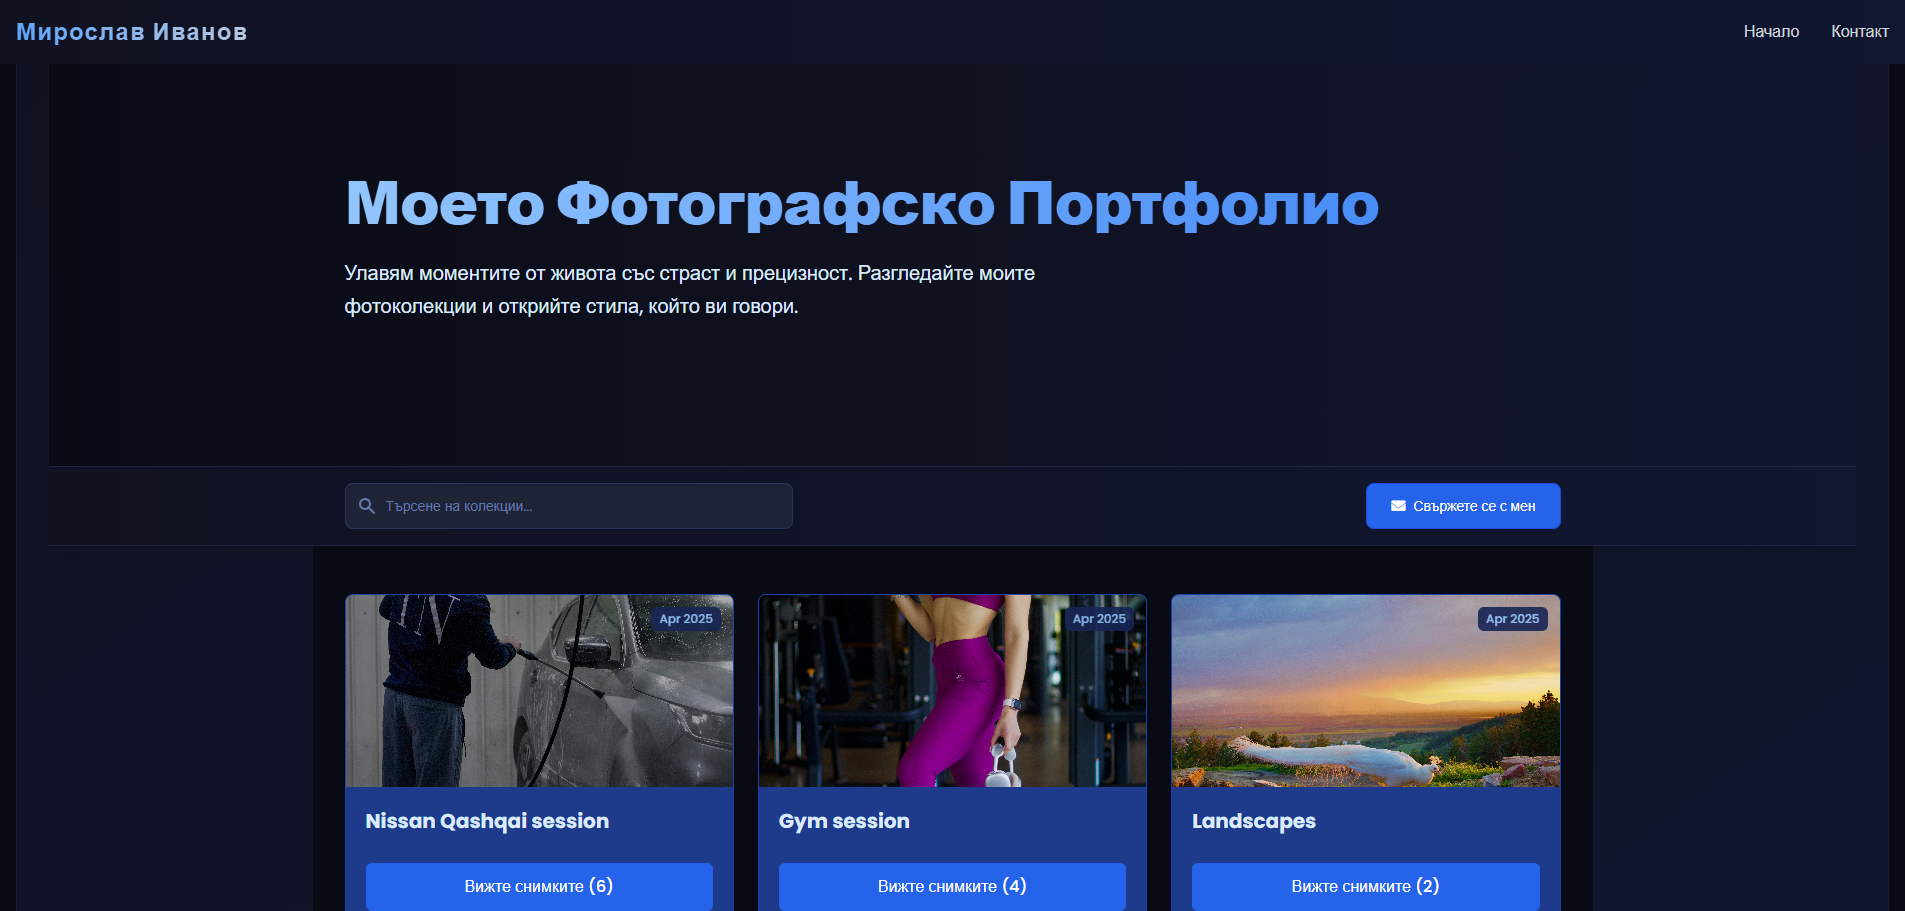View the 2 photos of Landscapes
Viewport: 1905px width, 911px height.
point(1365,886)
